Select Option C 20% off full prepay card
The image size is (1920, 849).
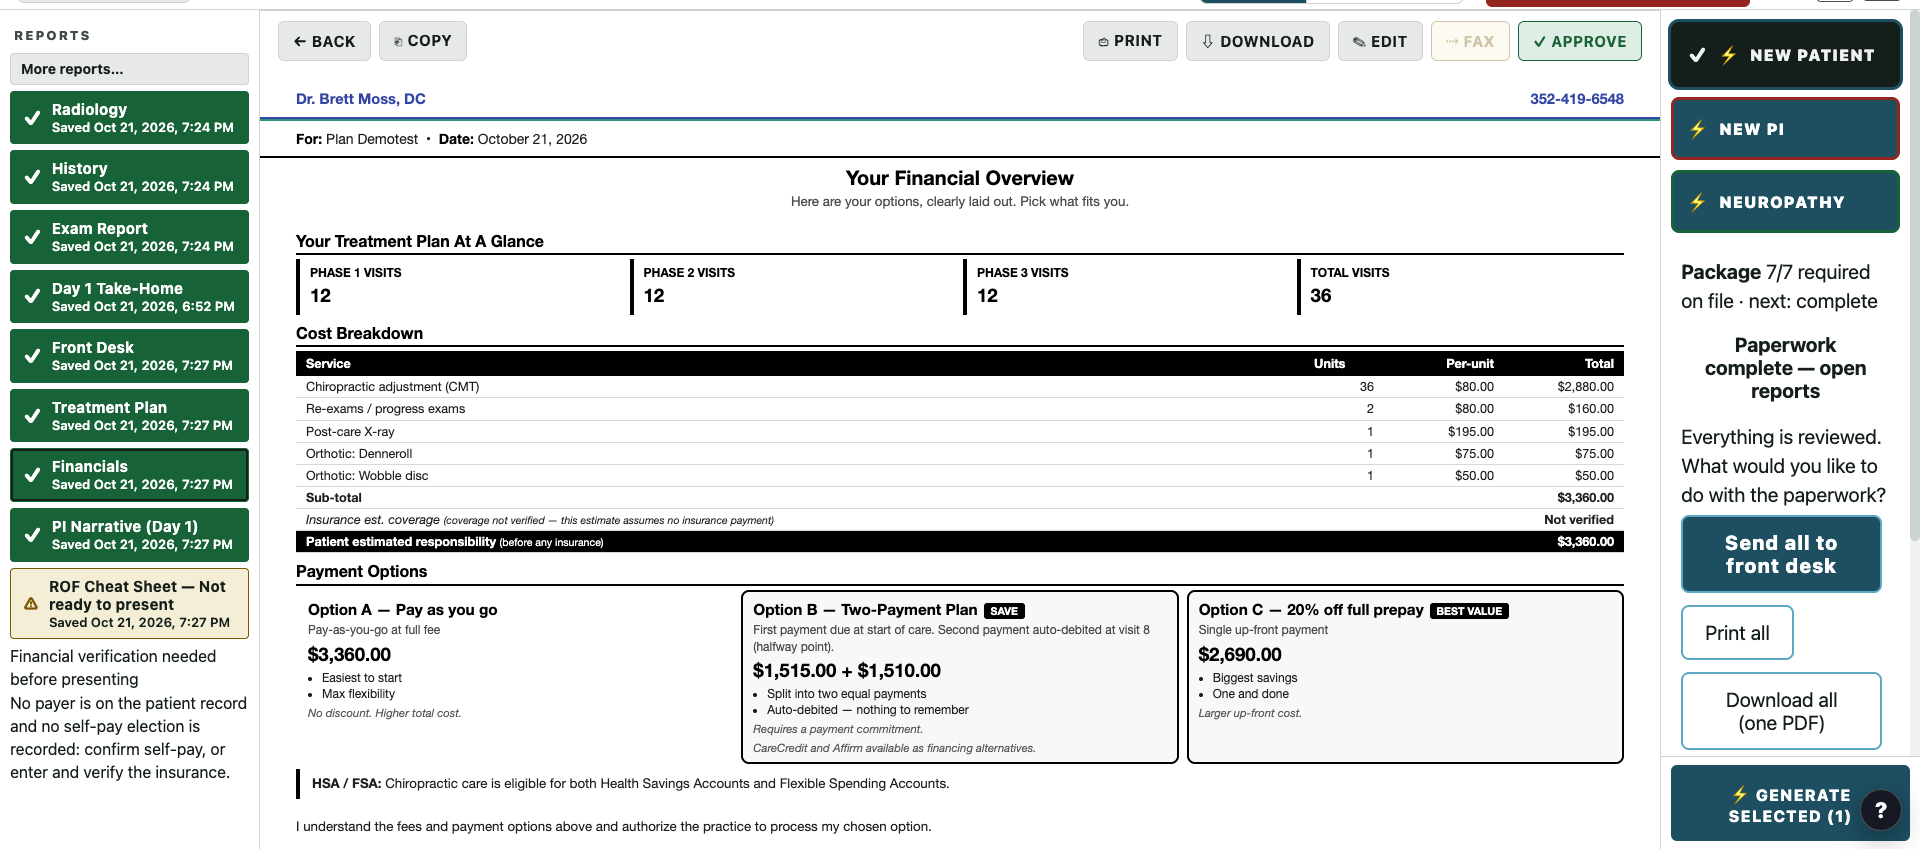1405,677
